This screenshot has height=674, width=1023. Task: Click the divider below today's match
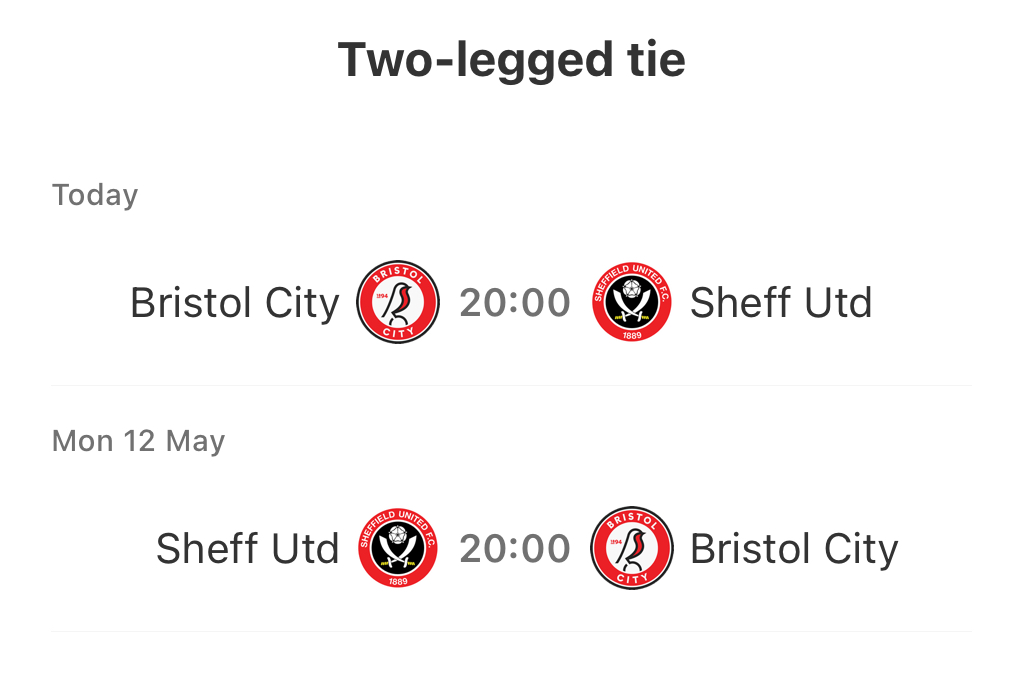click(512, 386)
